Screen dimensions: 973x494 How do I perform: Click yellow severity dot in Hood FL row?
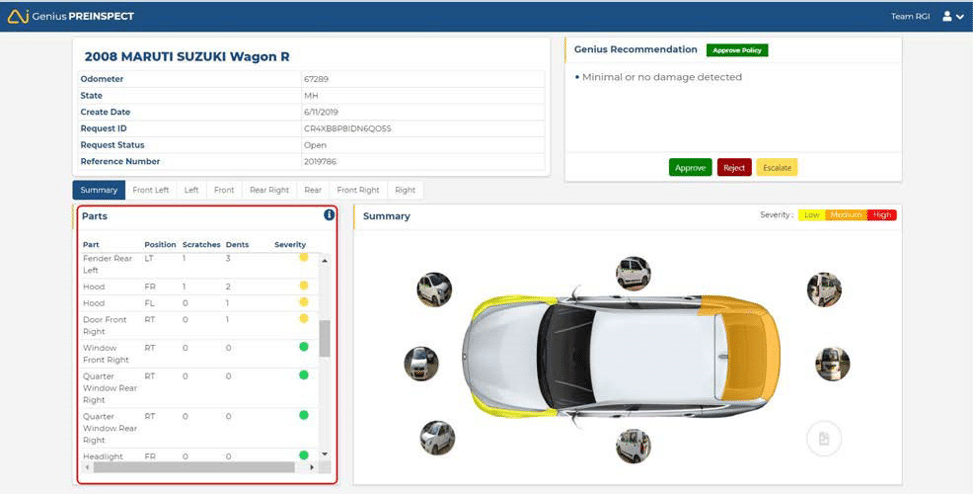click(x=303, y=302)
